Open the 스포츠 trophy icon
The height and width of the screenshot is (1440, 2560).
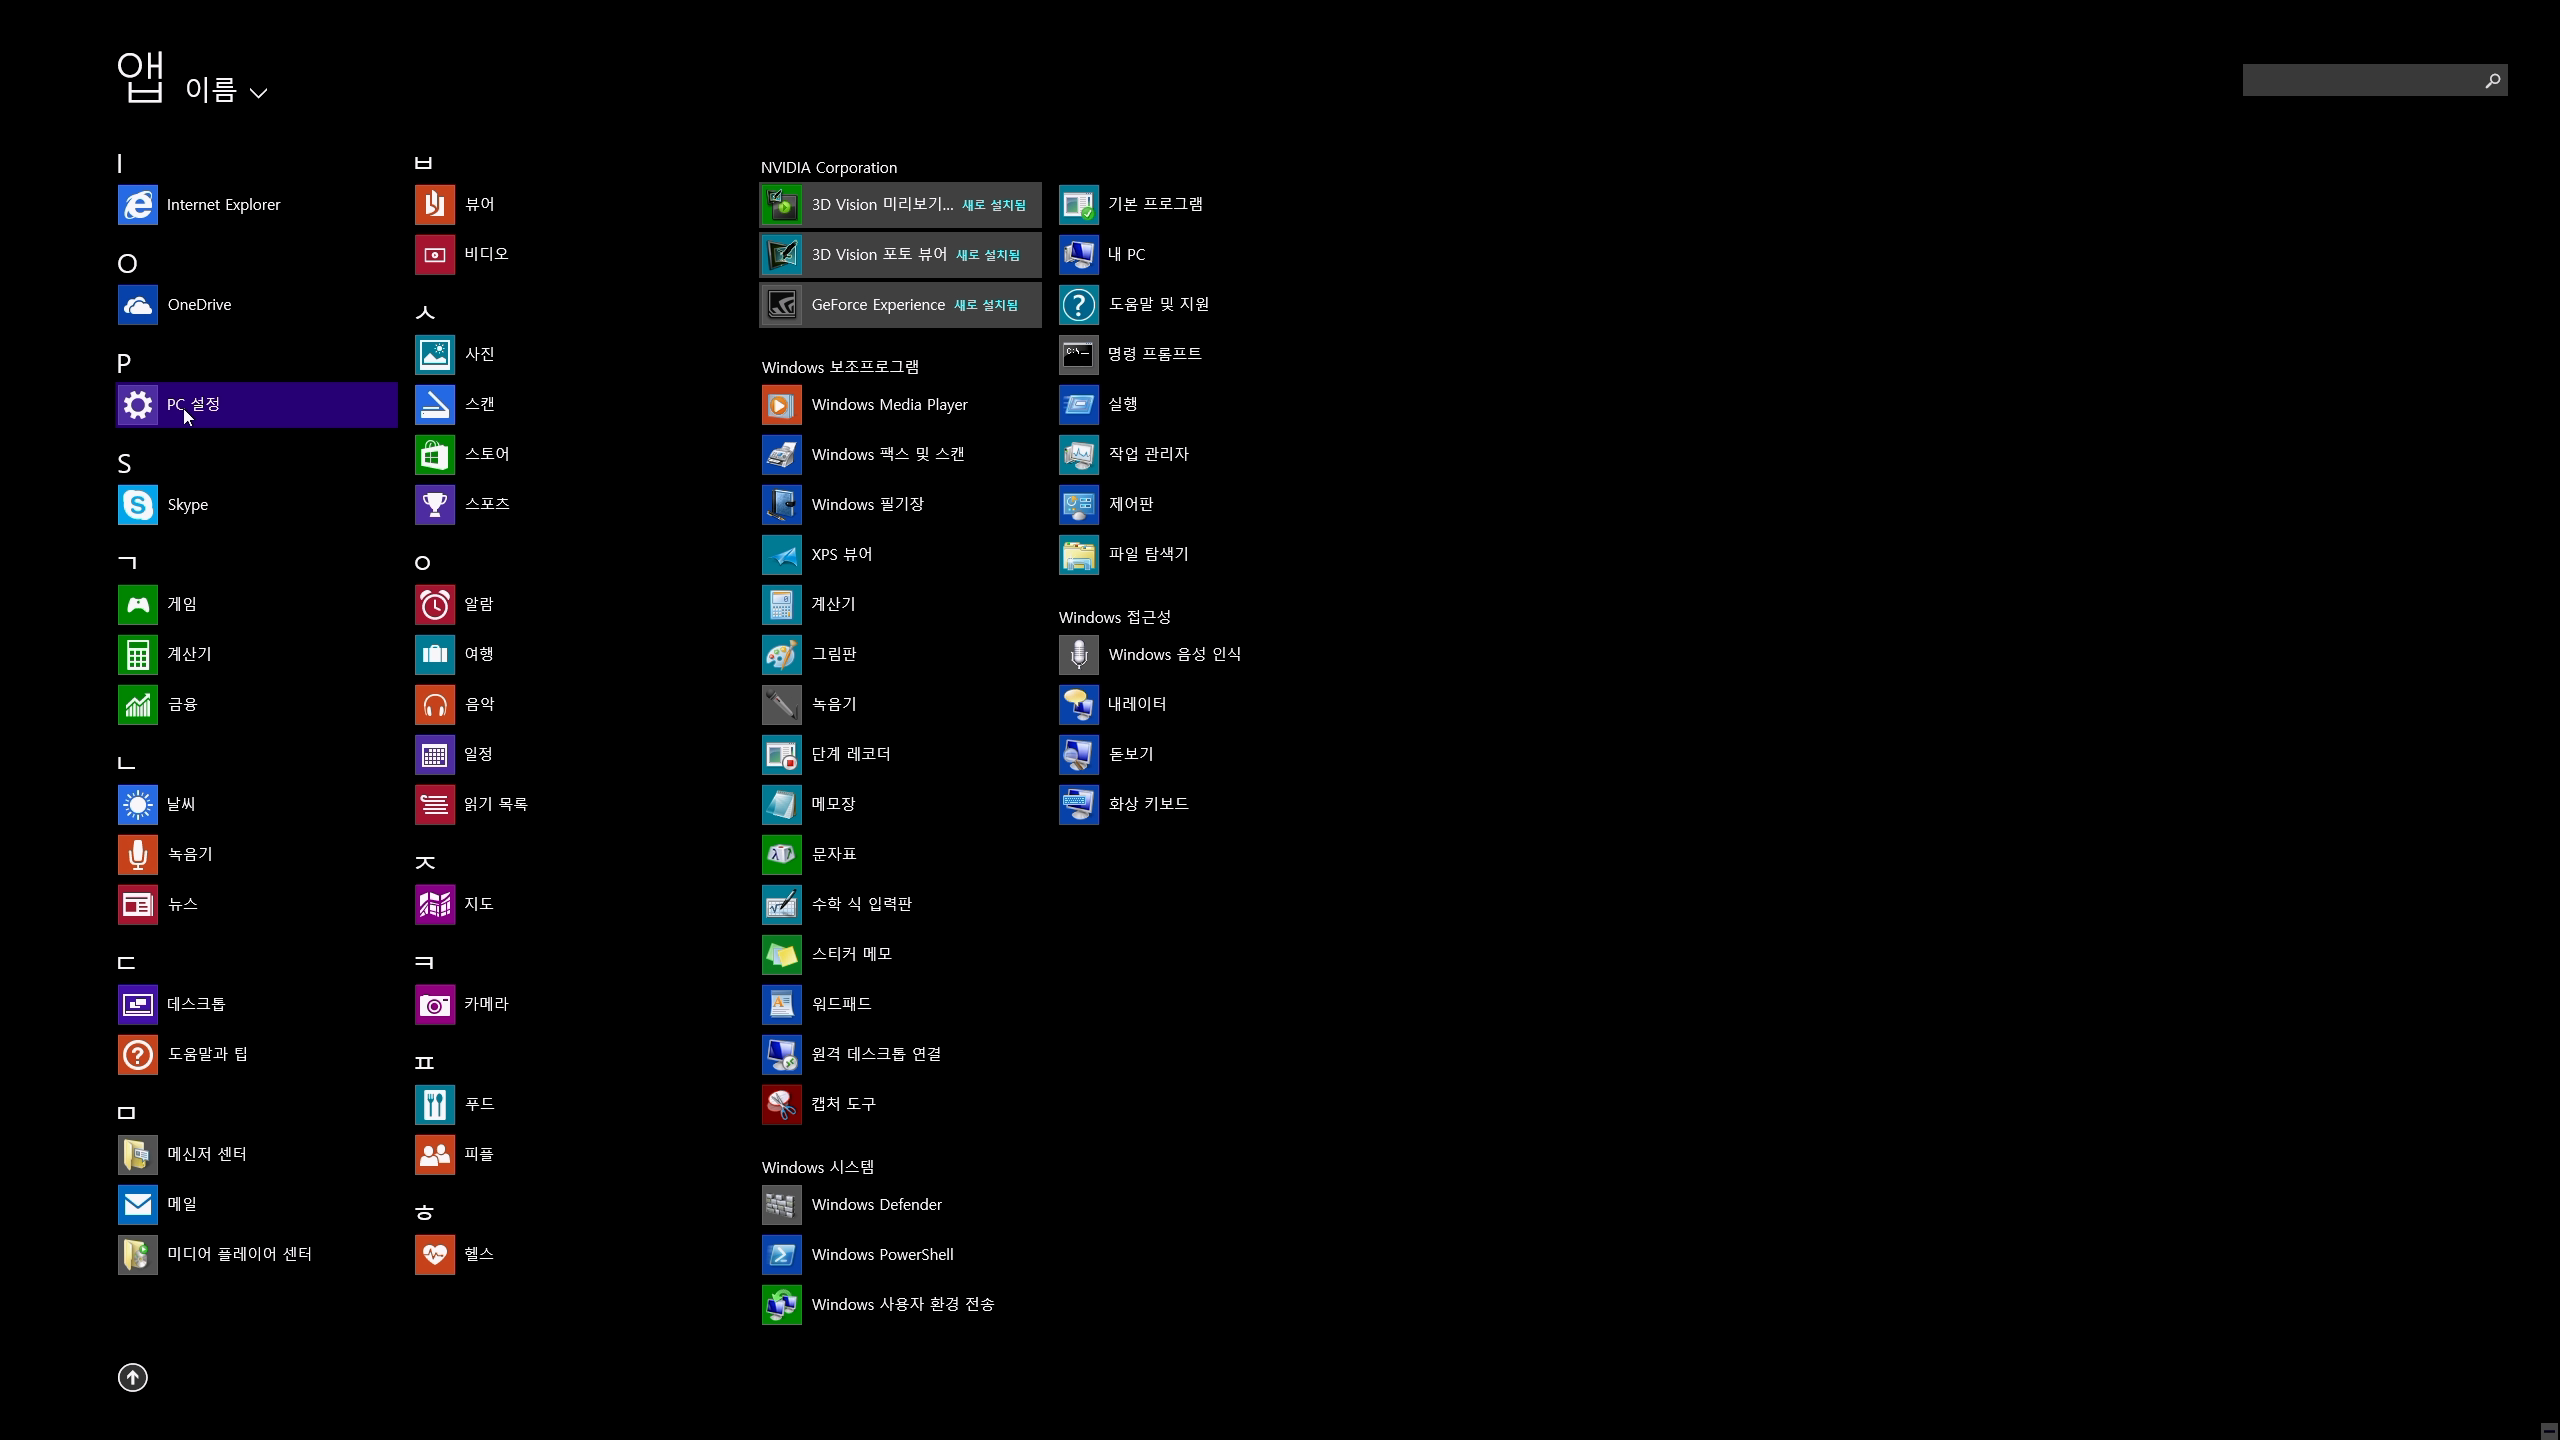(435, 505)
